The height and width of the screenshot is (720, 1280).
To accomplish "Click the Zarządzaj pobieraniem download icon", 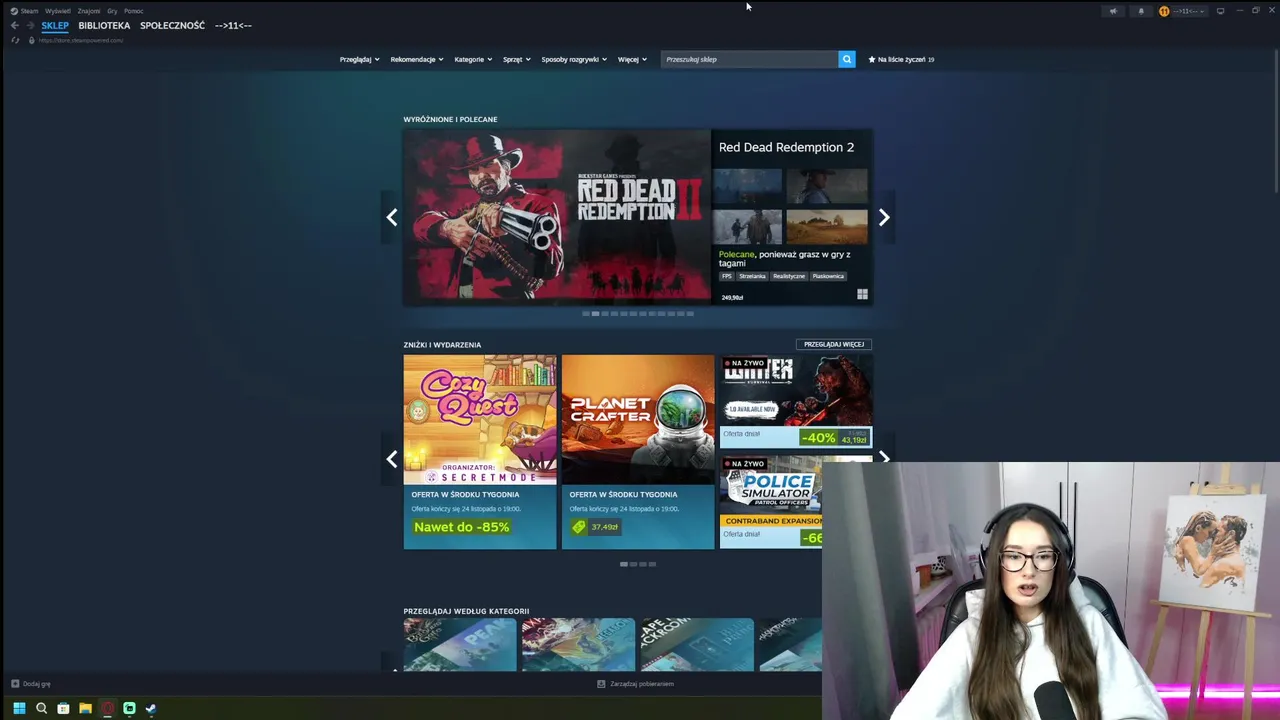I will click(601, 684).
